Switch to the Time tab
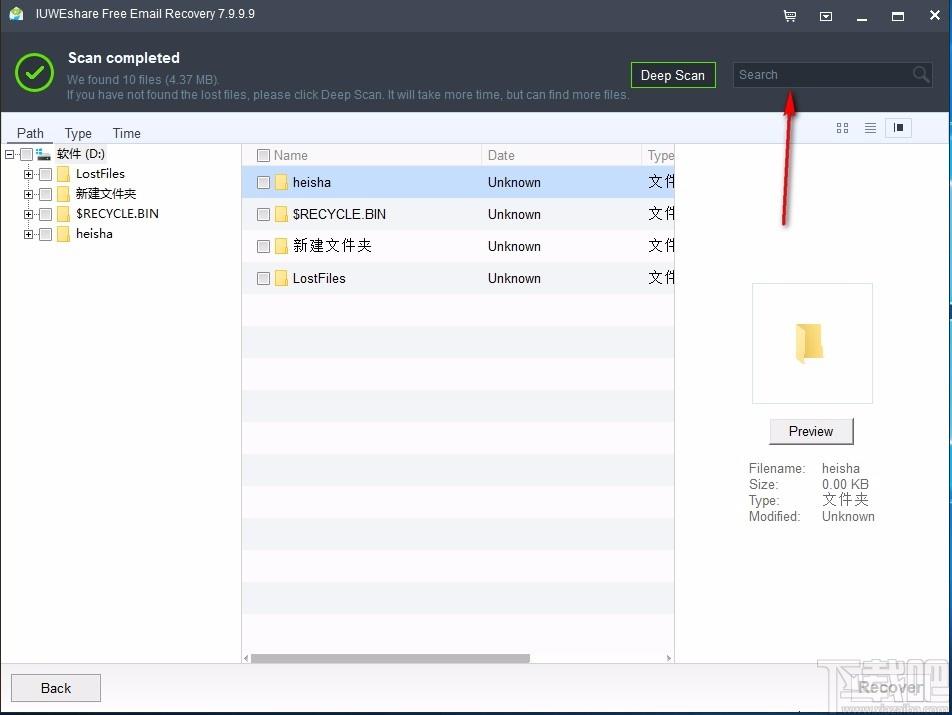 [126, 133]
